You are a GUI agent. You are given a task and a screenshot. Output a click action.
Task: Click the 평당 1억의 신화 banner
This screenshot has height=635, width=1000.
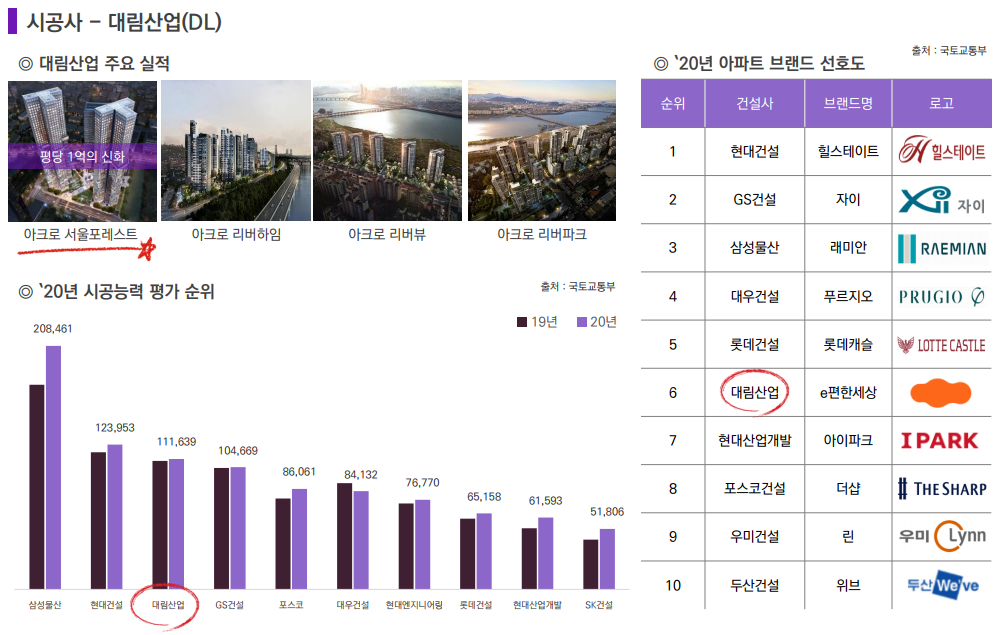pos(82,156)
